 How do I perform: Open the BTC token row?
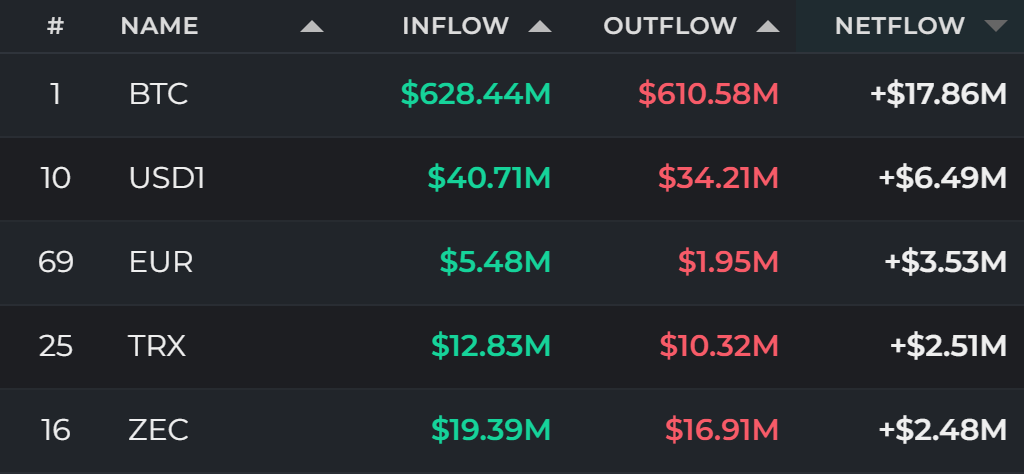(512, 95)
